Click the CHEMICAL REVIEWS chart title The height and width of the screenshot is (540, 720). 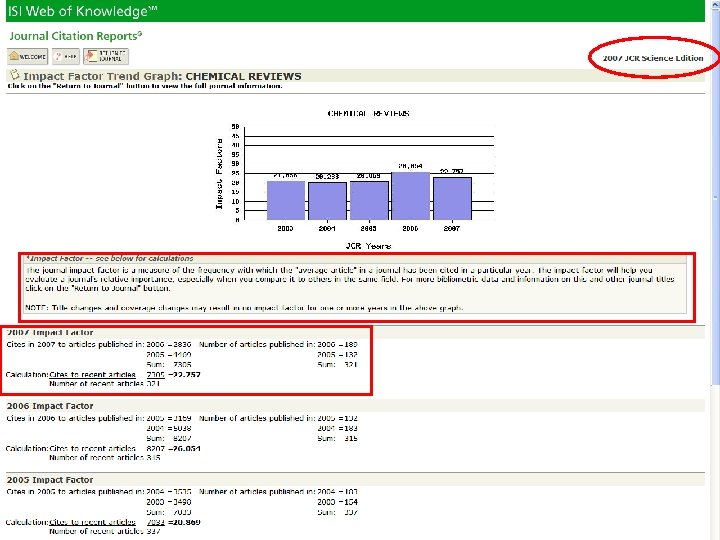click(x=368, y=113)
